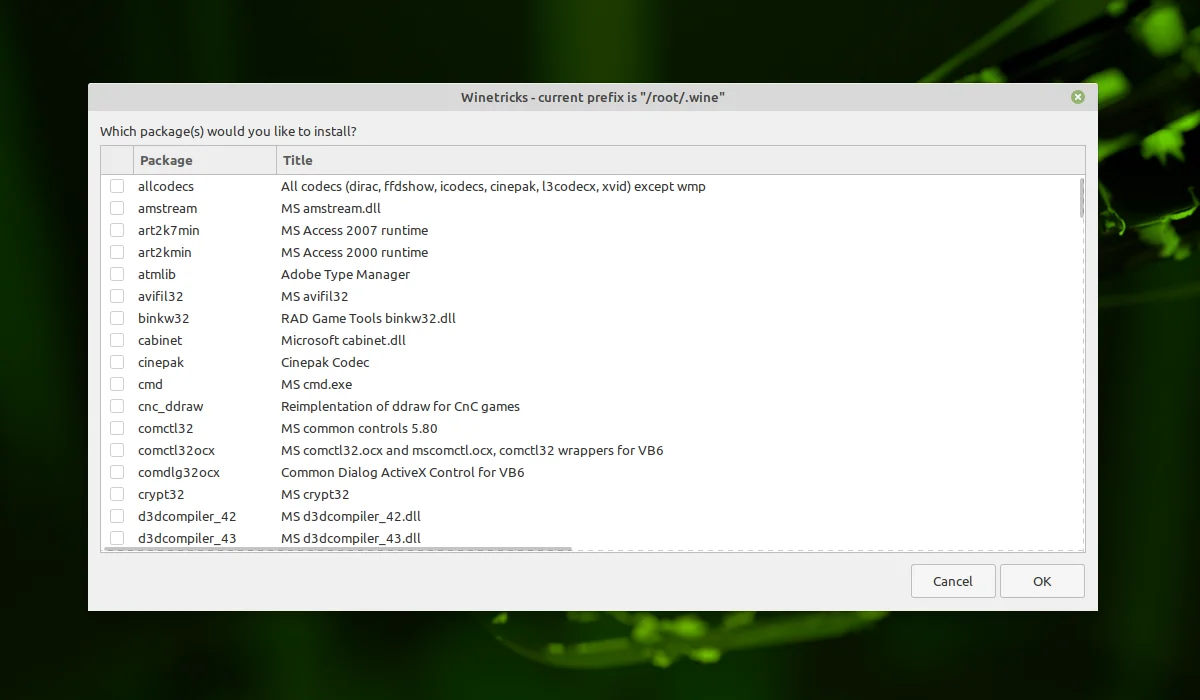Select the cinepak package checkbox
The image size is (1200, 700).
pos(117,362)
